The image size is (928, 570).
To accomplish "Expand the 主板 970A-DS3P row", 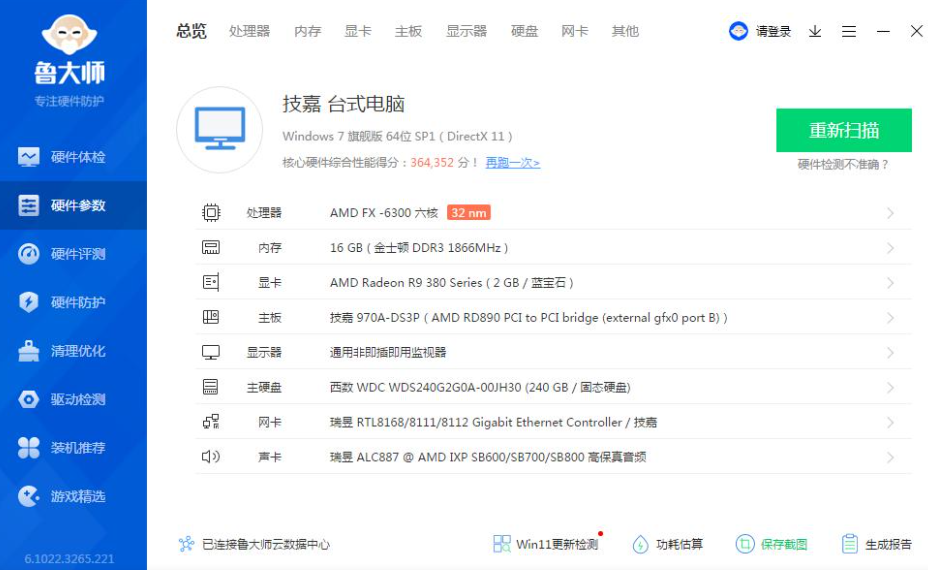I will tap(890, 318).
